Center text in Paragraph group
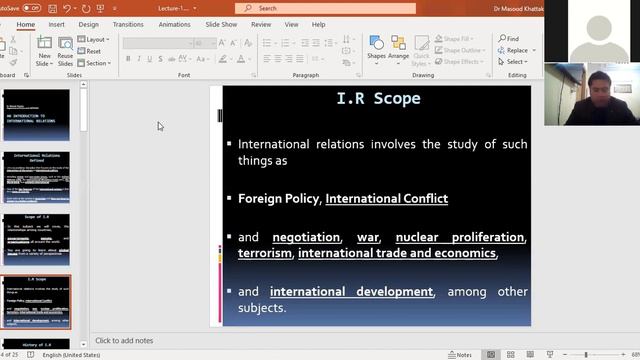This screenshot has height=360, width=640. (x=278, y=59)
